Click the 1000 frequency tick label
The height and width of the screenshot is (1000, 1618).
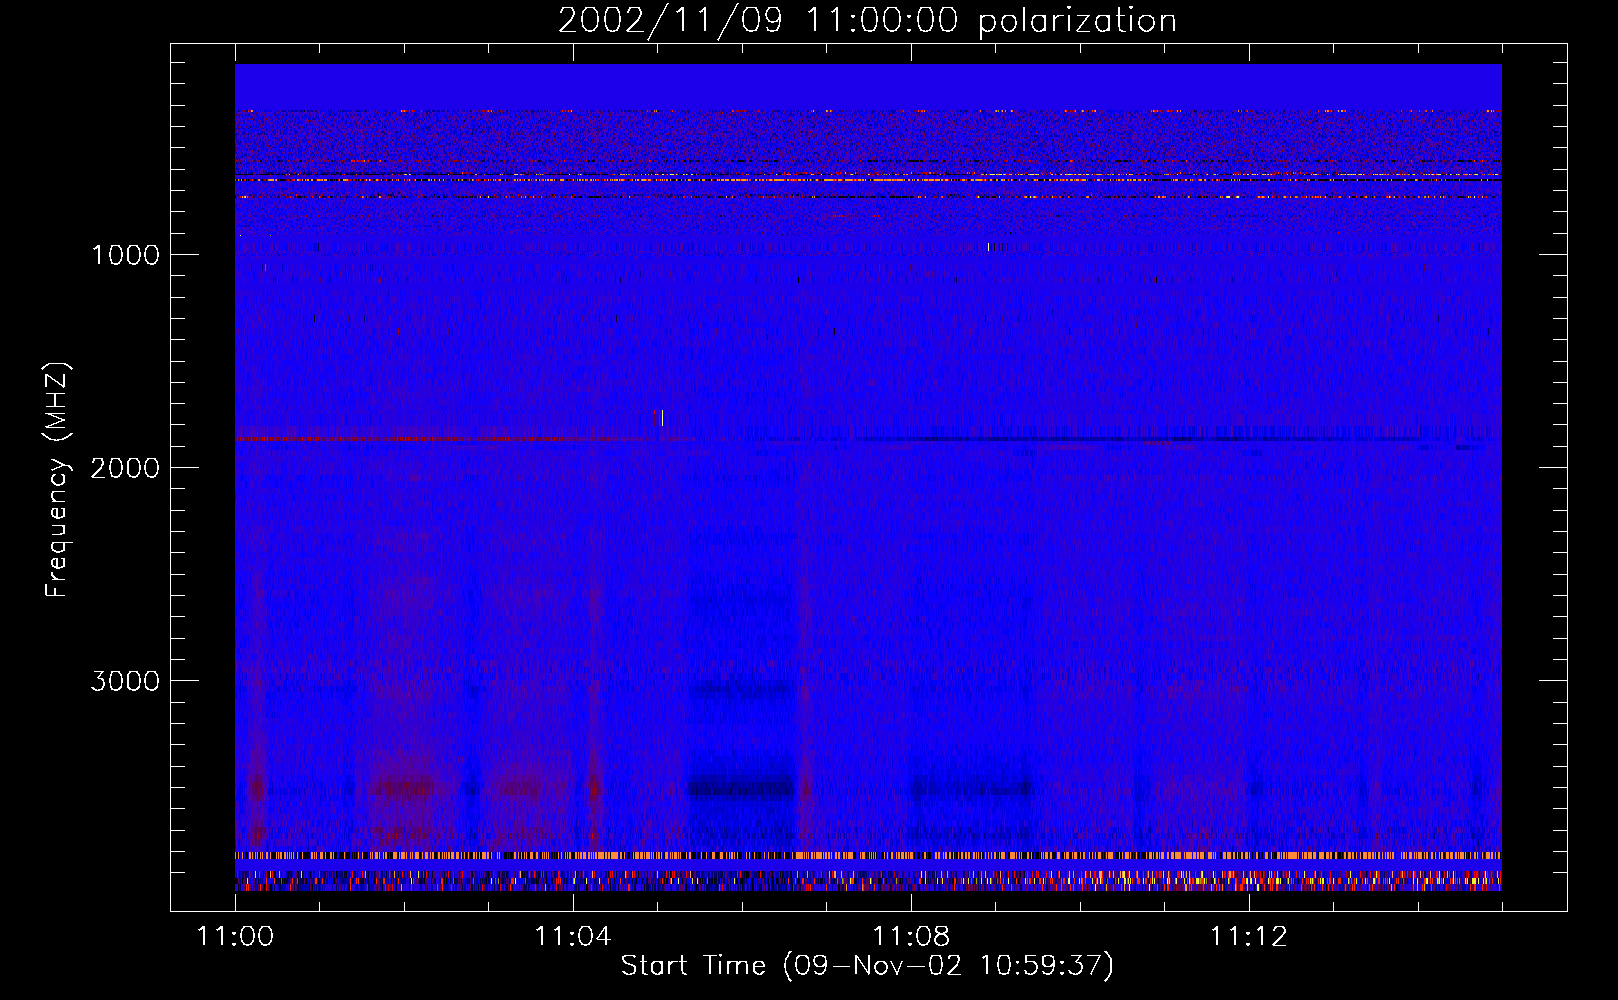[125, 254]
